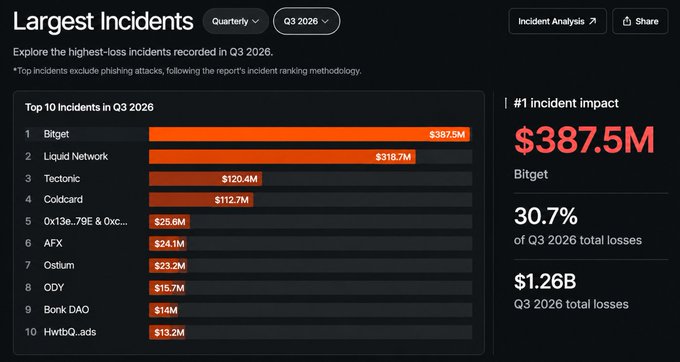Click the $23.2M value
This screenshot has width=680, height=362.
click(170, 266)
